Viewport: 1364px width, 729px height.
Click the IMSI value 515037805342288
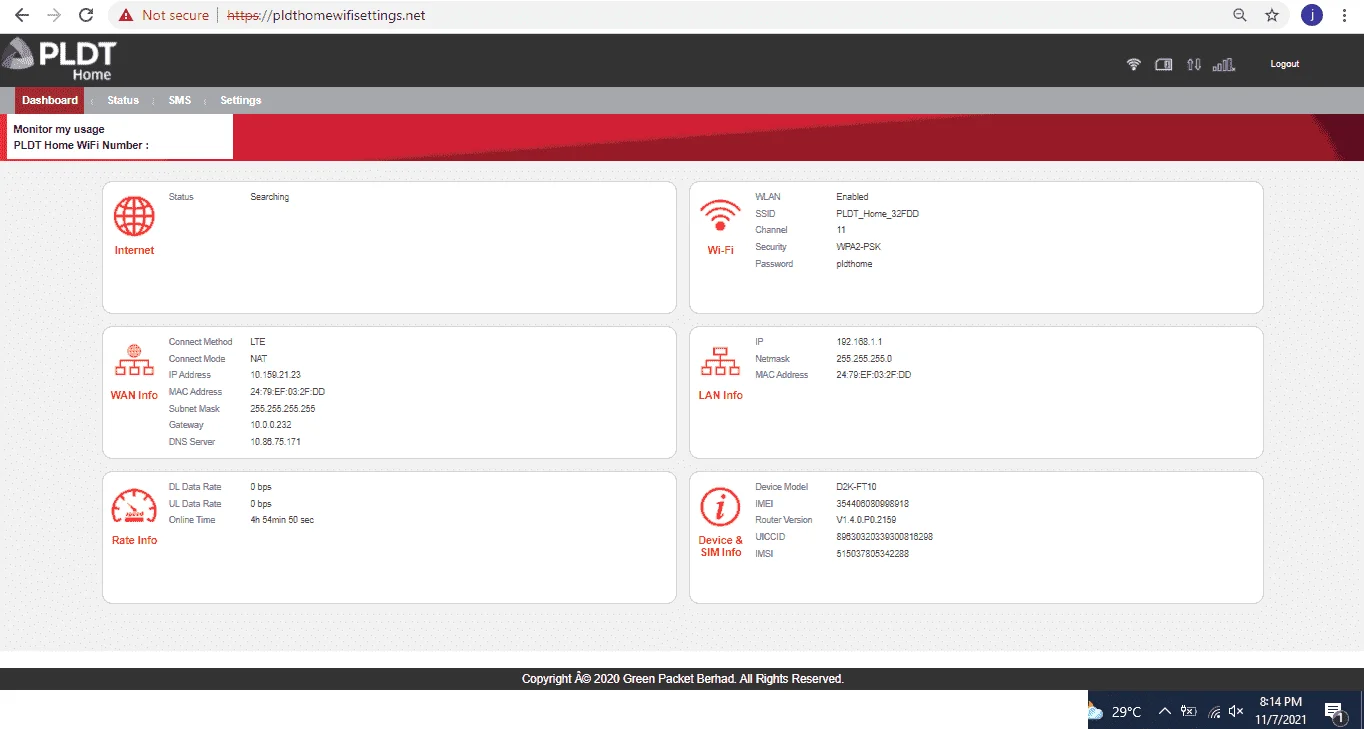coord(872,554)
